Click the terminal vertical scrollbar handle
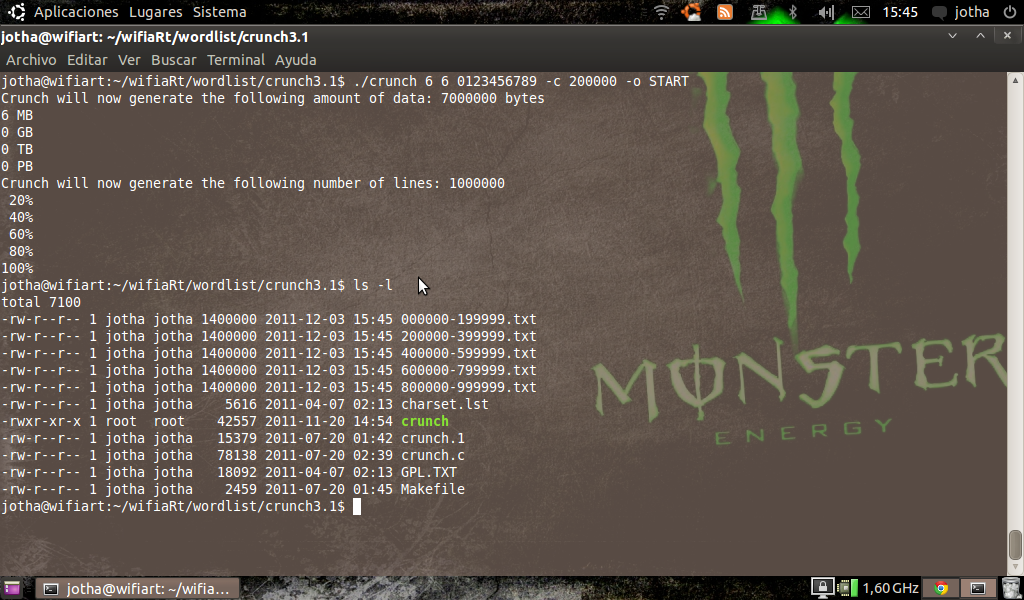 (1015, 545)
